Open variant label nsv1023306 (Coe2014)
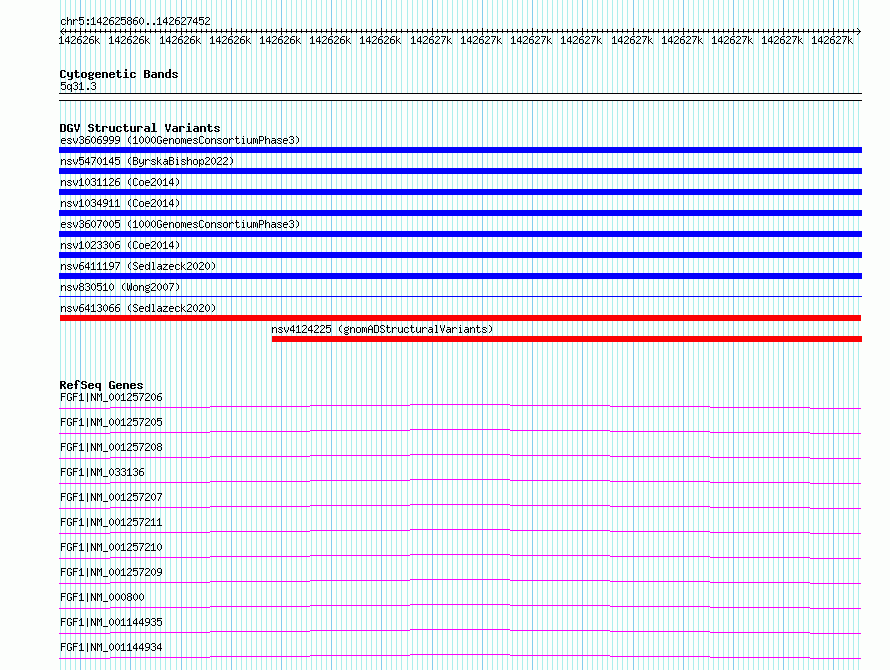 click(120, 245)
